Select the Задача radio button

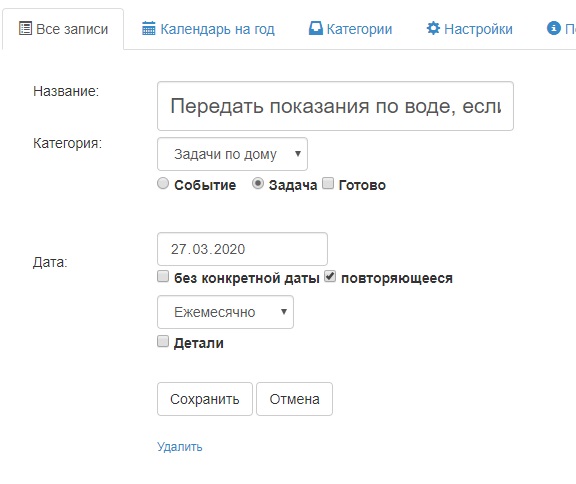click(258, 183)
